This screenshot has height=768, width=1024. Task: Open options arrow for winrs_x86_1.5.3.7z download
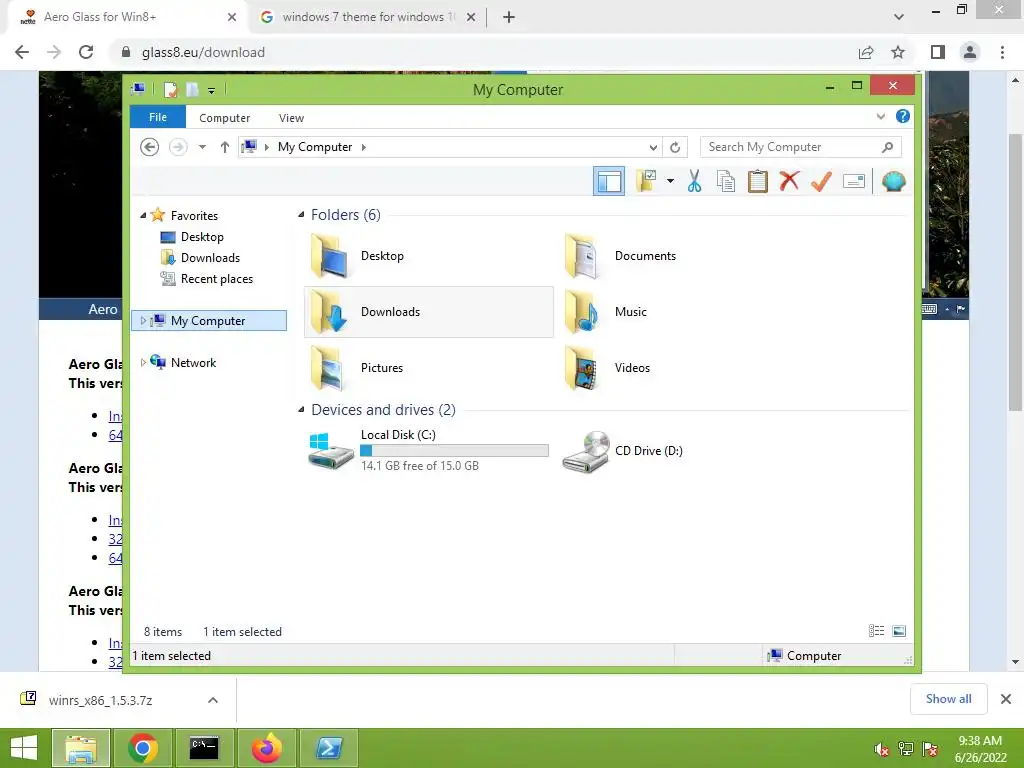click(213, 700)
